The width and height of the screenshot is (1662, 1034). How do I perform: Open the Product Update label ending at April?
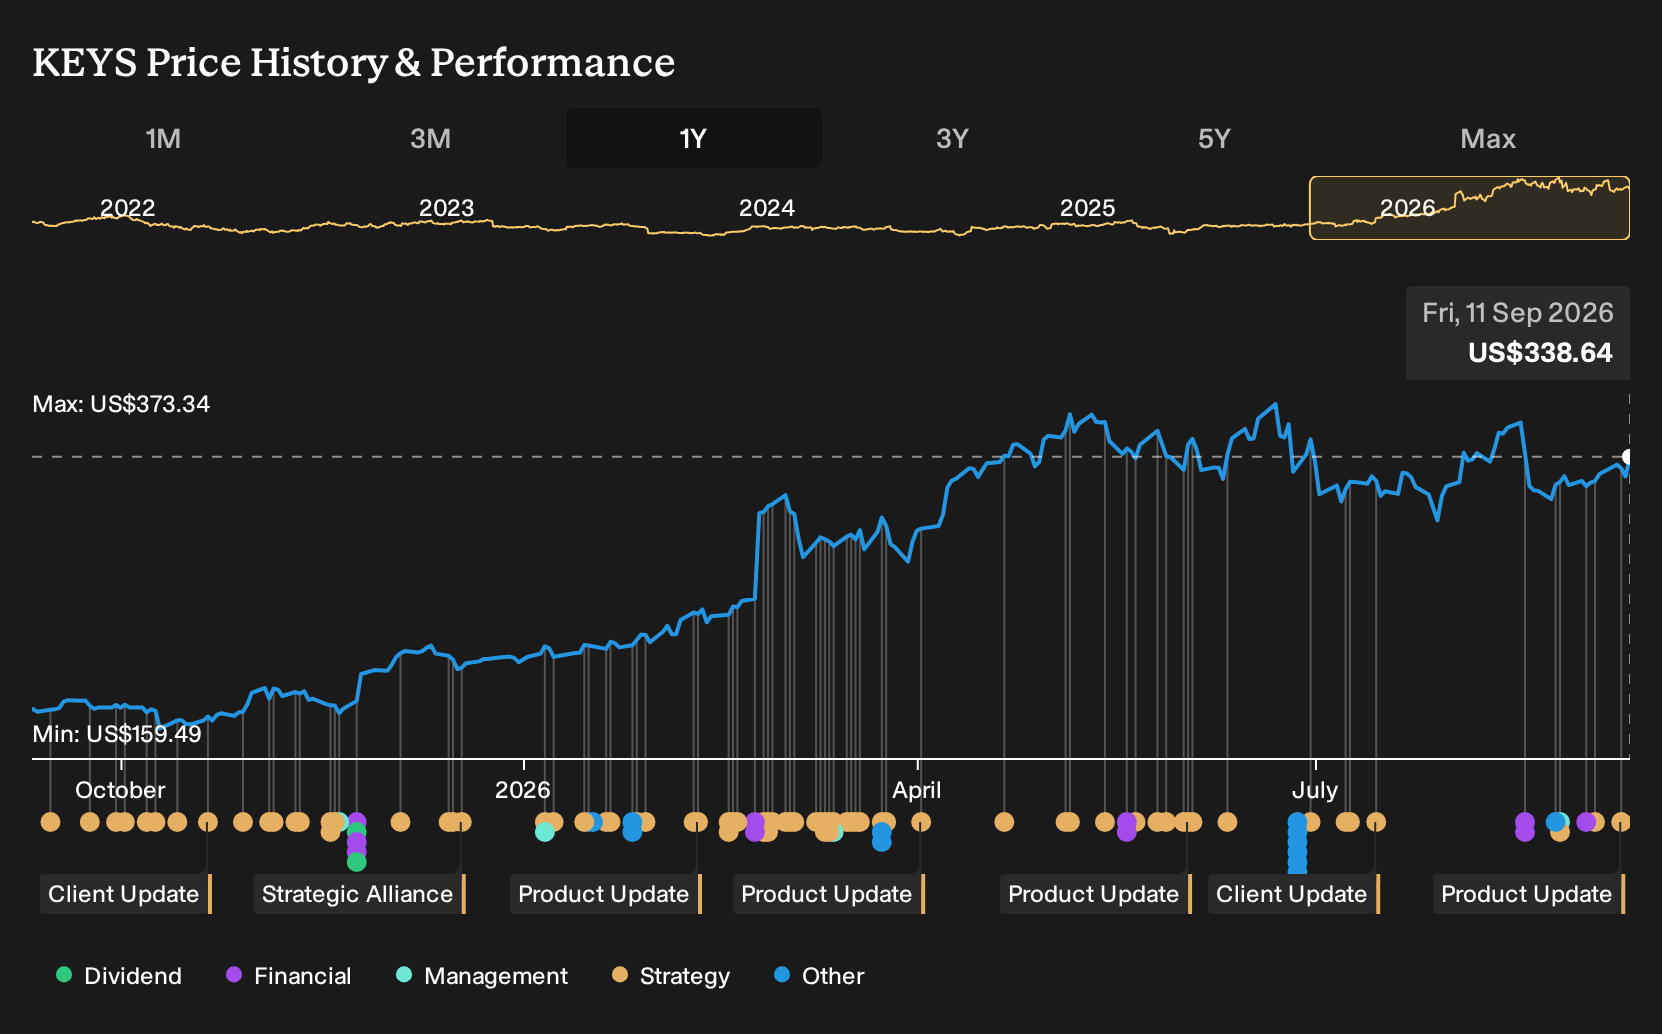point(828,894)
